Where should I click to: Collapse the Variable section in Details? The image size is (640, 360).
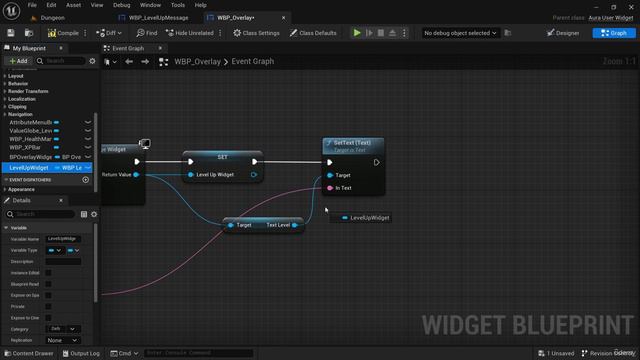(x=6, y=228)
